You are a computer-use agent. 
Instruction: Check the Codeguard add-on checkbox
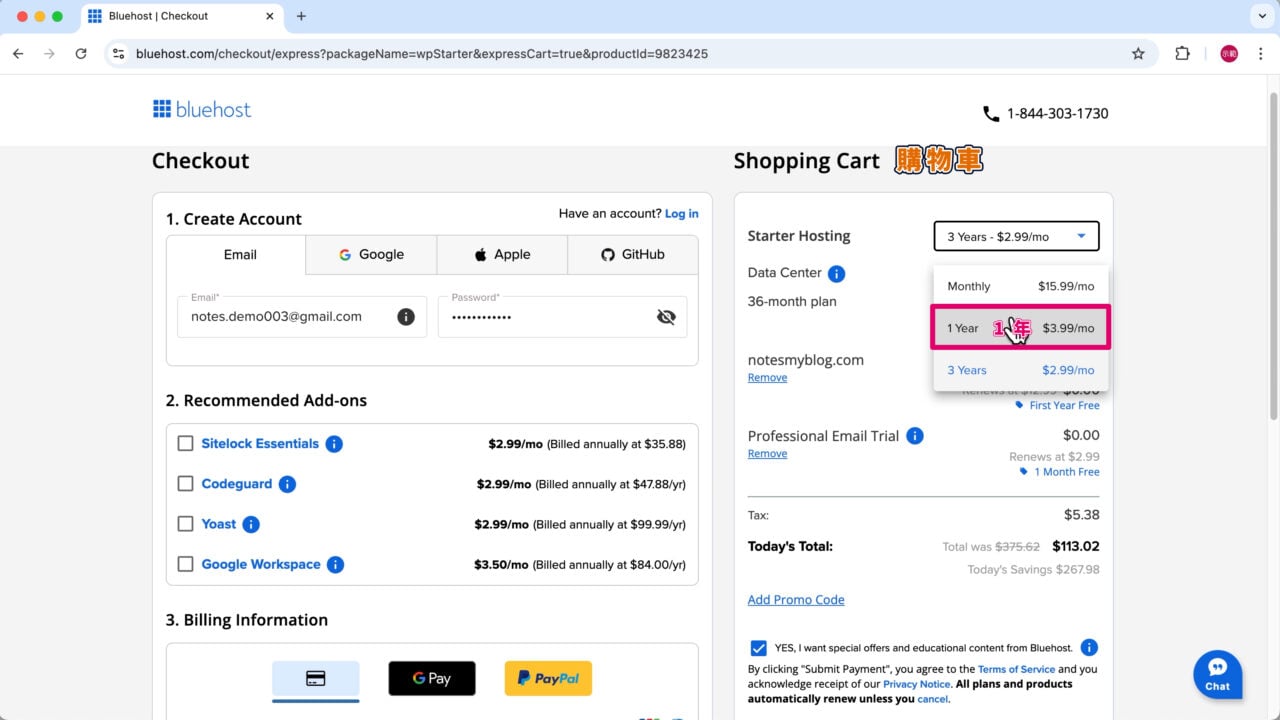point(185,484)
